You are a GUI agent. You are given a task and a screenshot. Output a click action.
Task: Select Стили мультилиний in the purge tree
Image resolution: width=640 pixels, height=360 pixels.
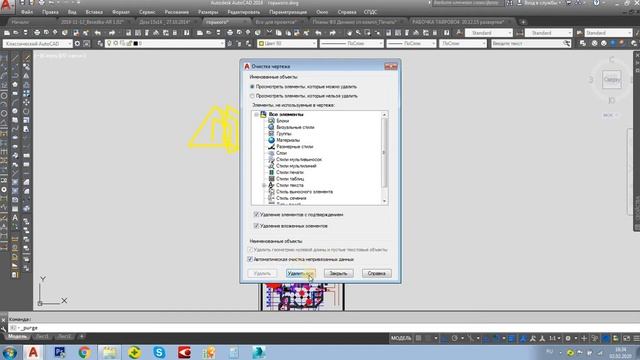[296, 166]
